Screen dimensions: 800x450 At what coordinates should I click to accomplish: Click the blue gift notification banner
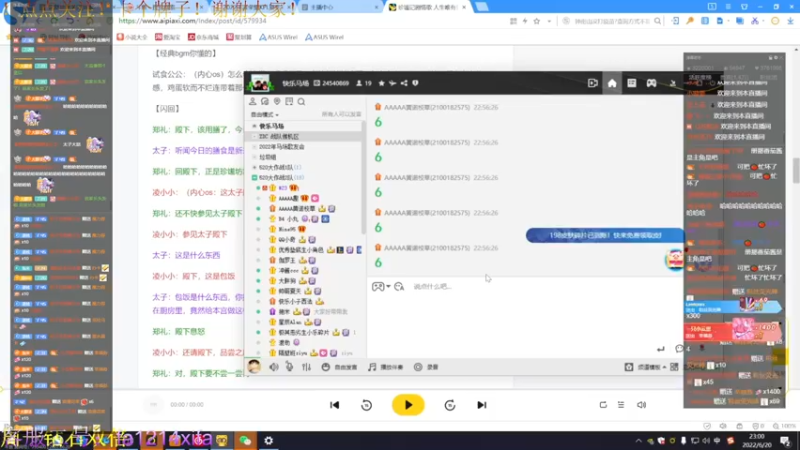[x=605, y=235]
